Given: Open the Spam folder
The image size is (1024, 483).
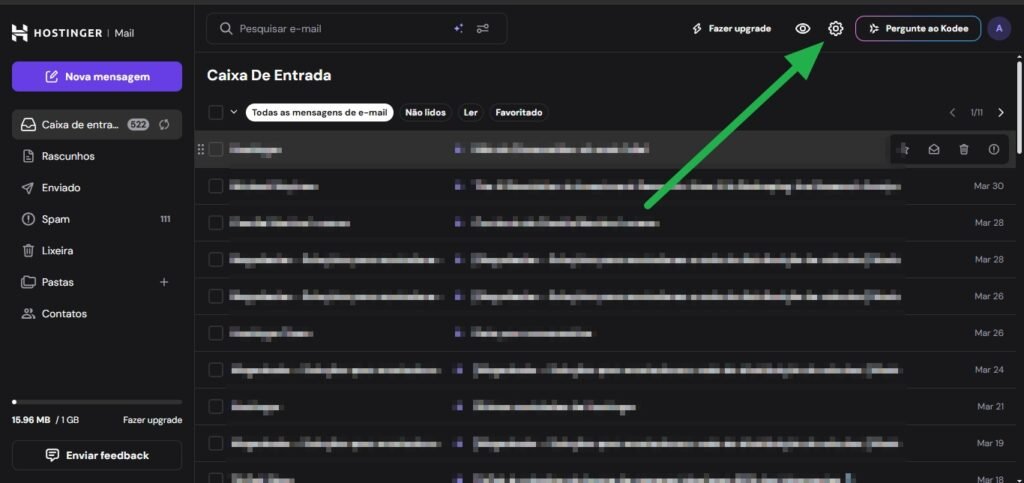Looking at the screenshot, I should pos(97,219).
